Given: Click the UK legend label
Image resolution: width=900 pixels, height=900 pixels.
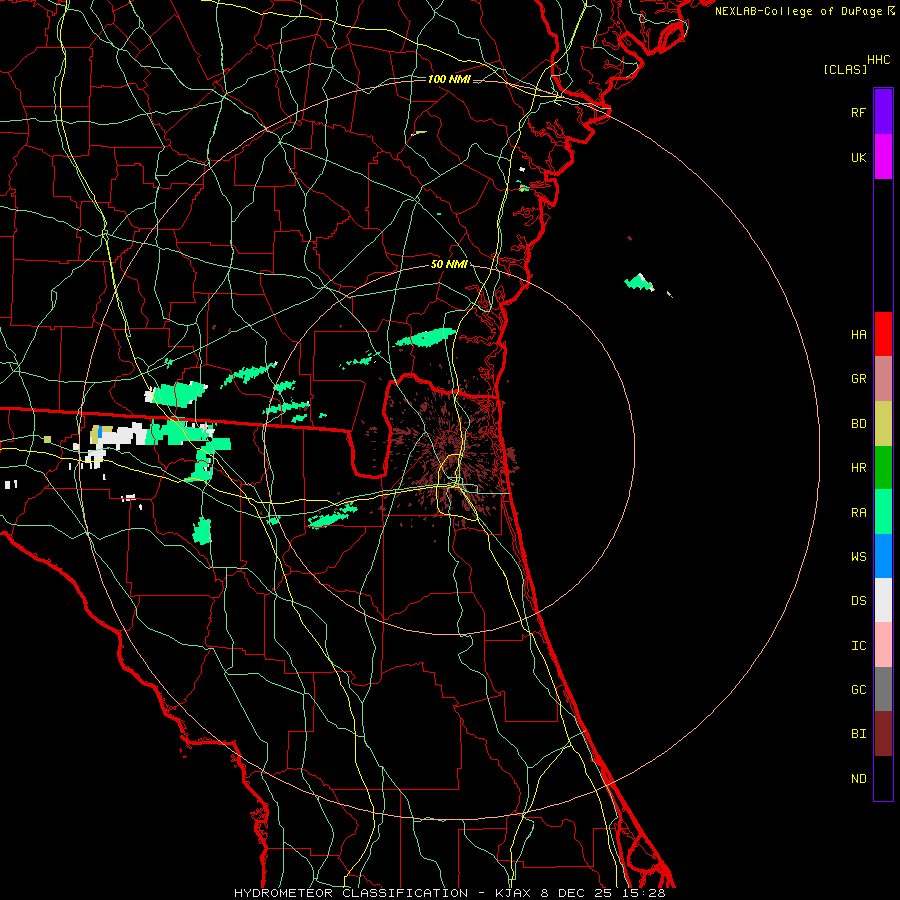Looking at the screenshot, I should pyautogui.click(x=858, y=157).
